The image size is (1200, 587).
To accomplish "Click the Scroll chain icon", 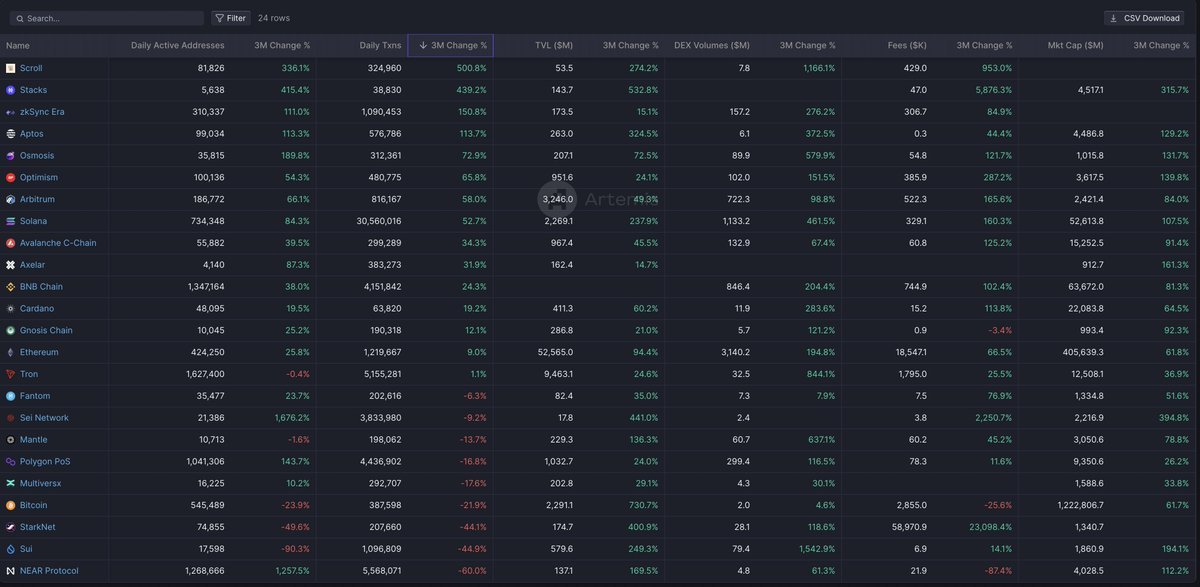I will tap(11, 68).
